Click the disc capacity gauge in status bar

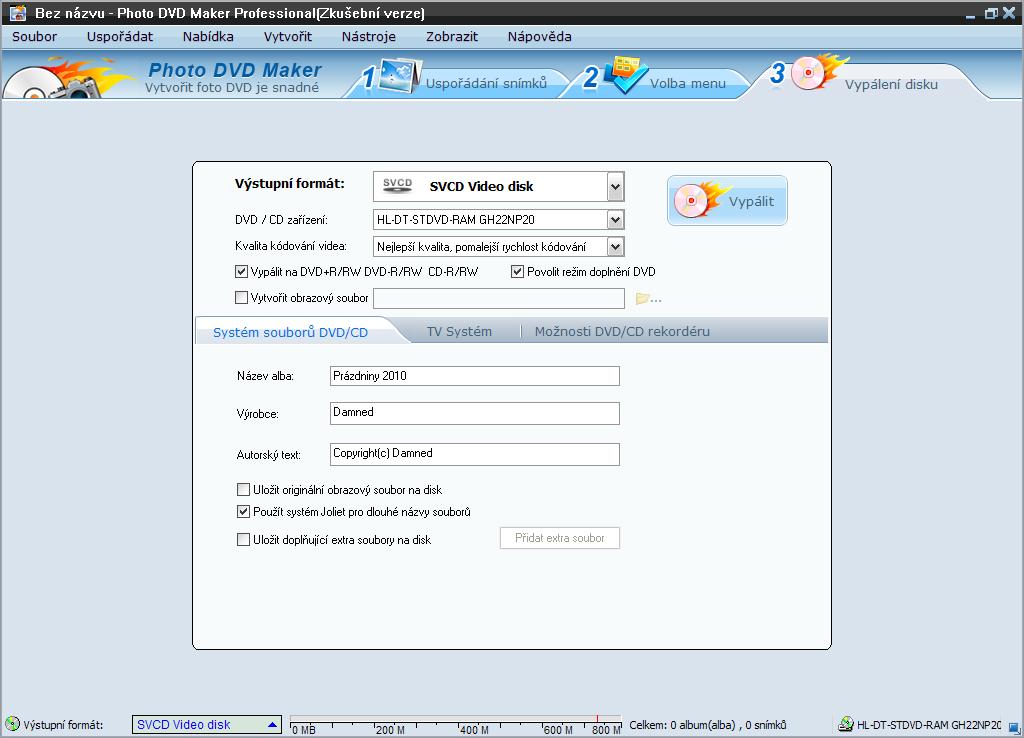455,725
